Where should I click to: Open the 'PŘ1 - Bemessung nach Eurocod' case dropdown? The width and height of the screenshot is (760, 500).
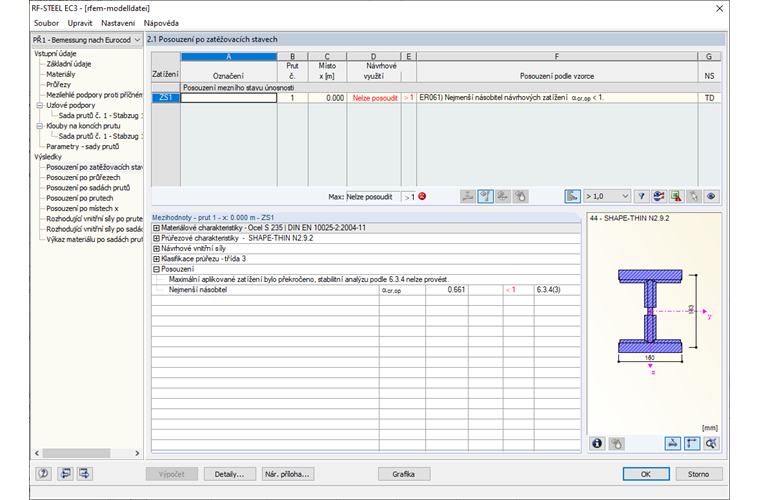[x=87, y=40]
